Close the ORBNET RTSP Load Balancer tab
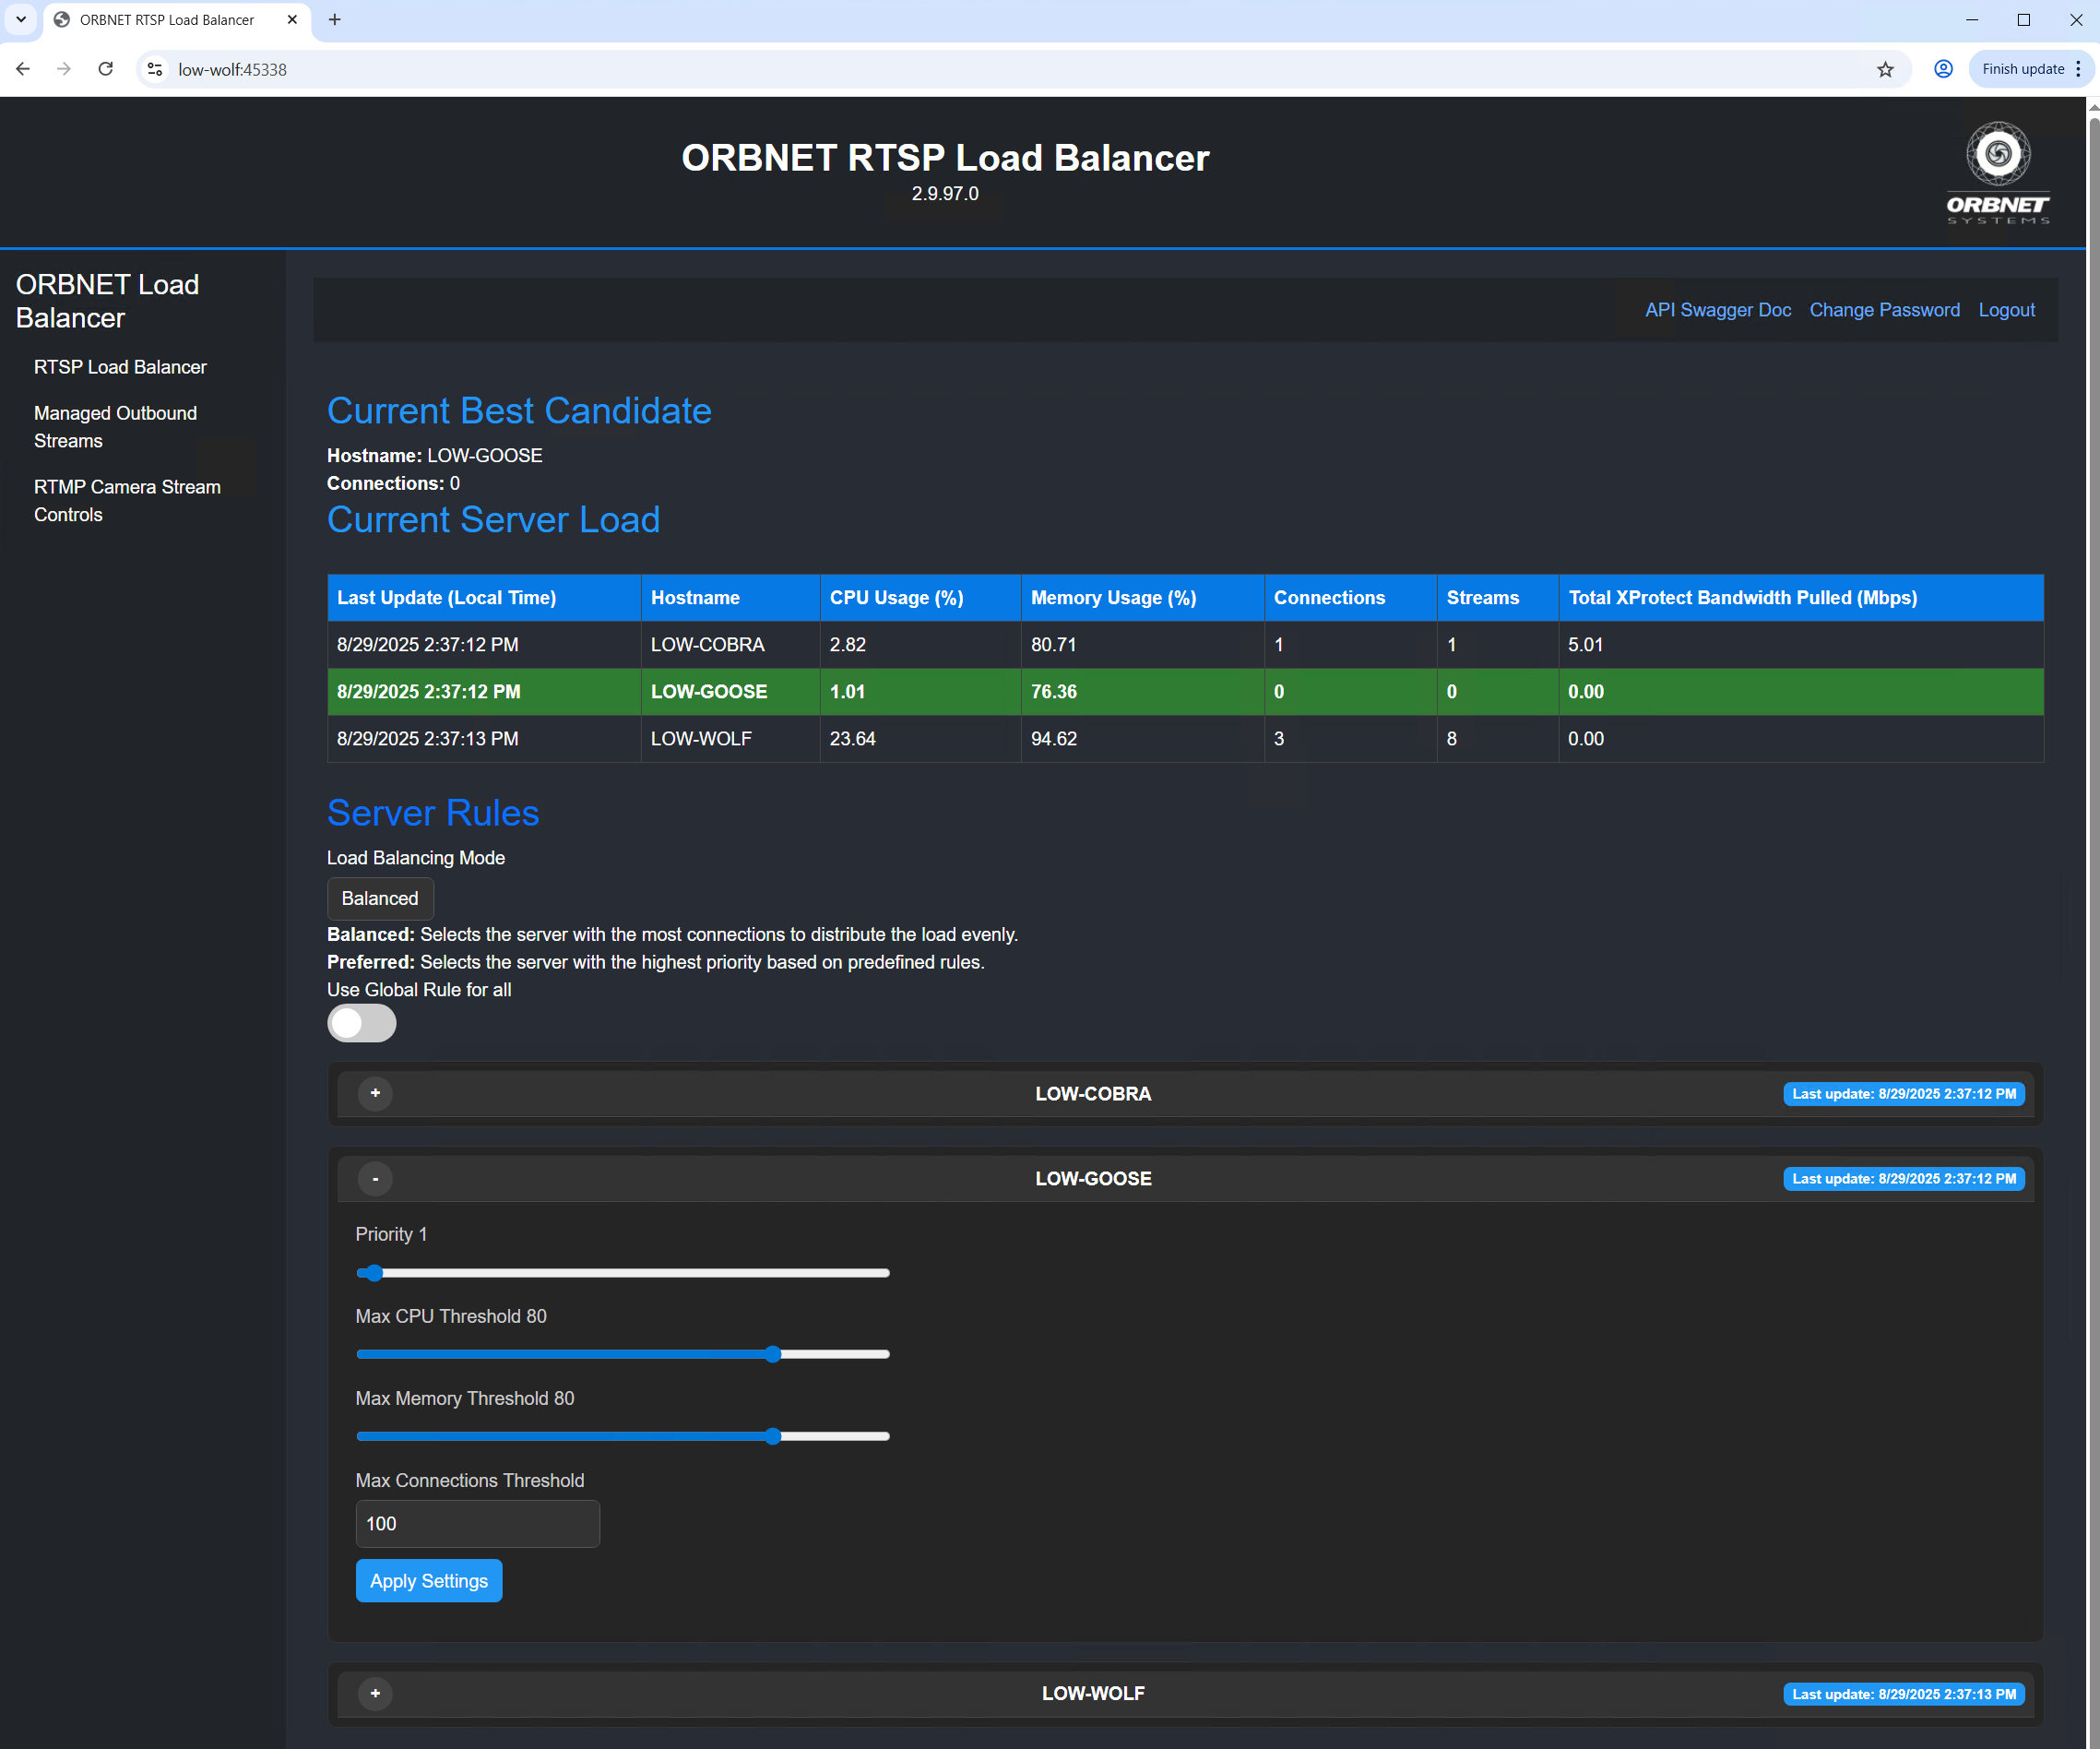The height and width of the screenshot is (1749, 2100). [292, 20]
